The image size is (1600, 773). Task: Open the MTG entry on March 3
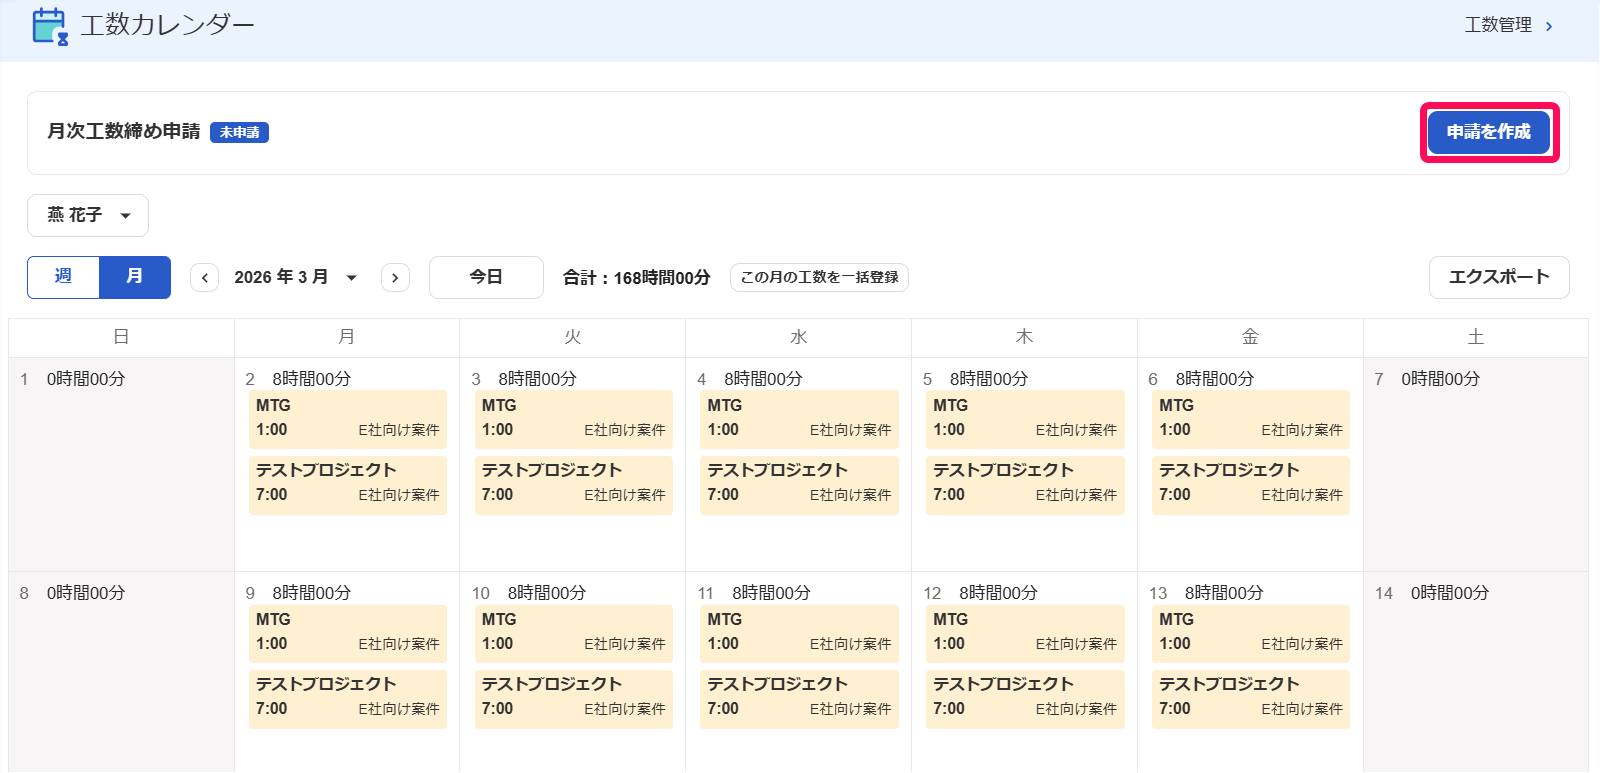(x=574, y=418)
